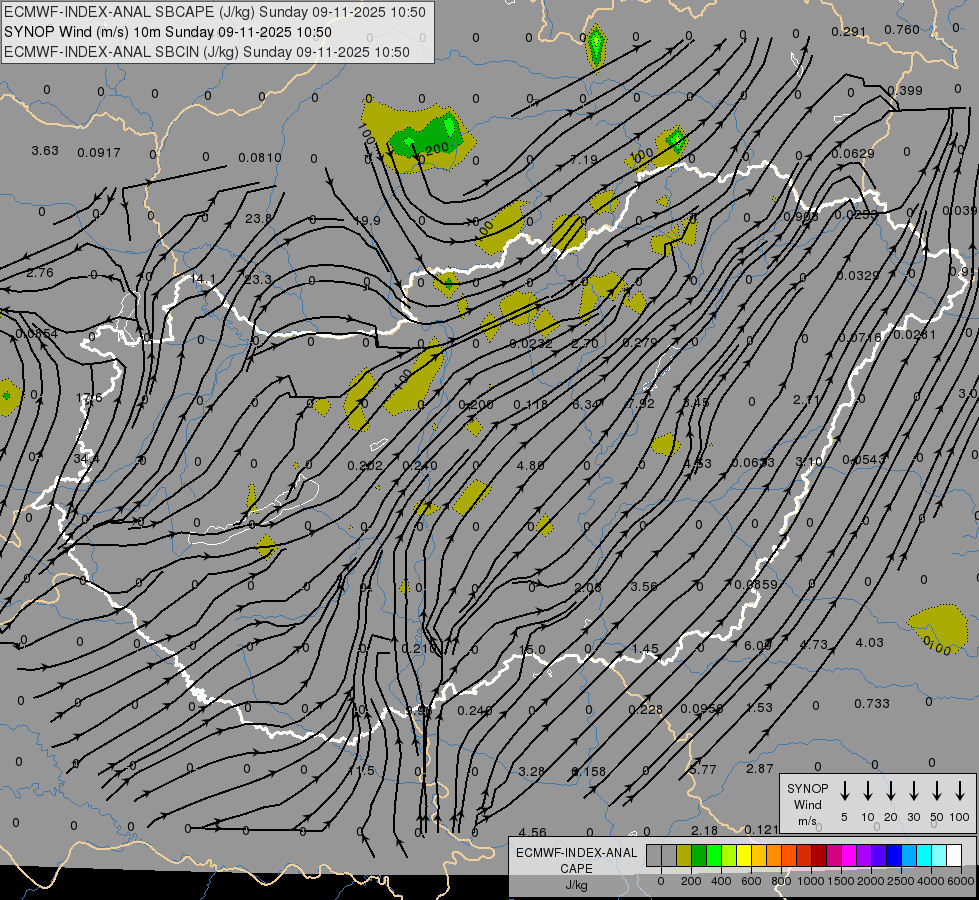Click the map value 0.0329

[858, 275]
